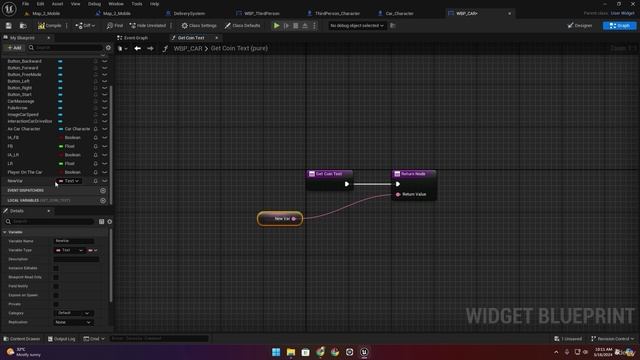The image size is (640, 360).
Task: Open Replication None dropdown
Action: point(73,322)
